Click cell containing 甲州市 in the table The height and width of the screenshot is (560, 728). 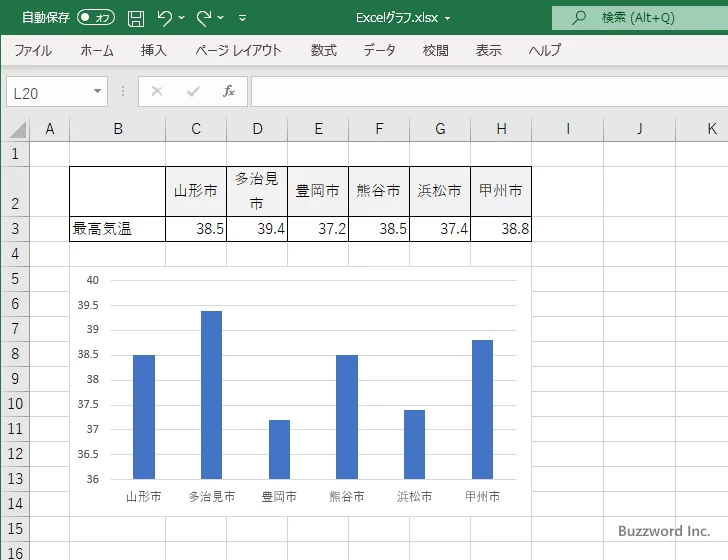coord(501,191)
